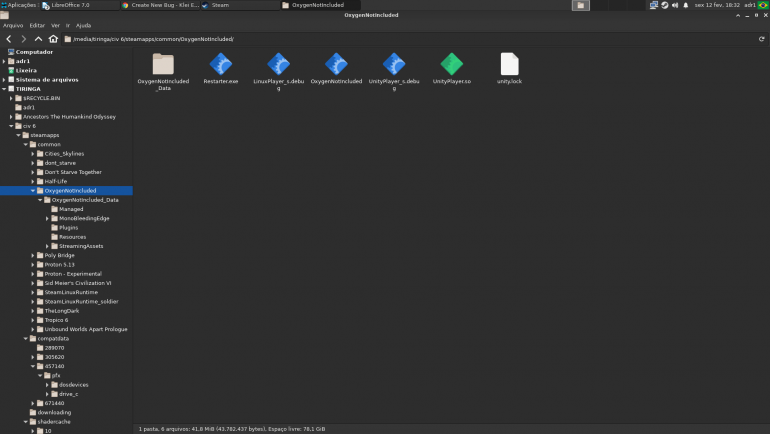This screenshot has width=770, height=434.
Task: Open the Steam tray icon
Action: 664,5
